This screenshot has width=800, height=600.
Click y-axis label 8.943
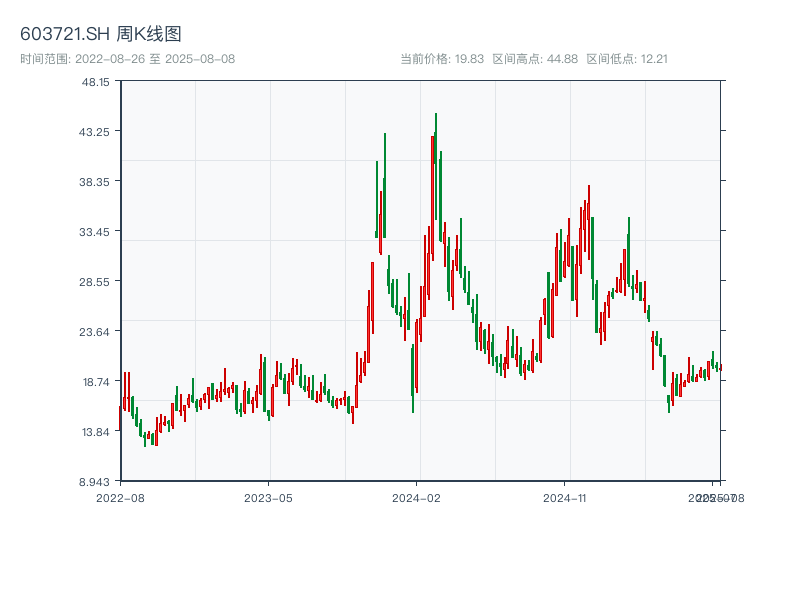[94, 482]
